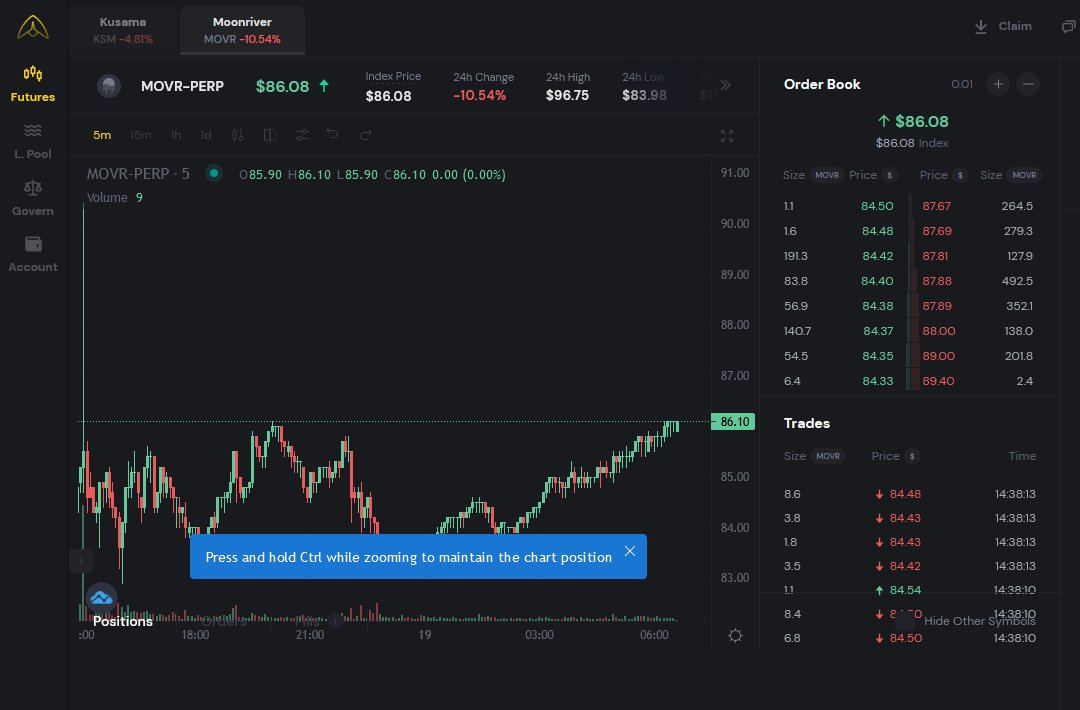Click the 86.10 current price label

[x=733, y=421]
